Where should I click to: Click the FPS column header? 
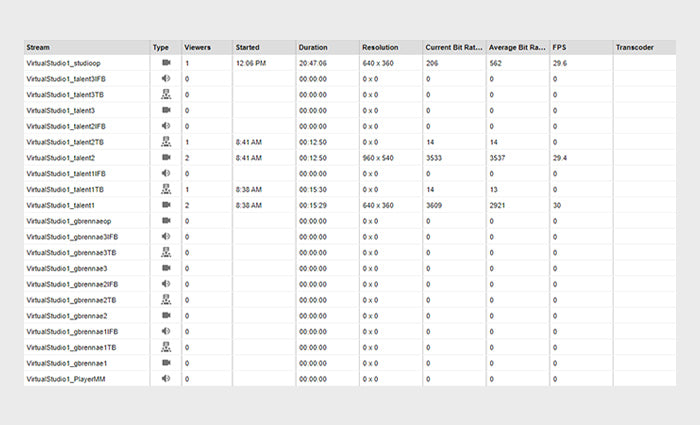pos(560,47)
